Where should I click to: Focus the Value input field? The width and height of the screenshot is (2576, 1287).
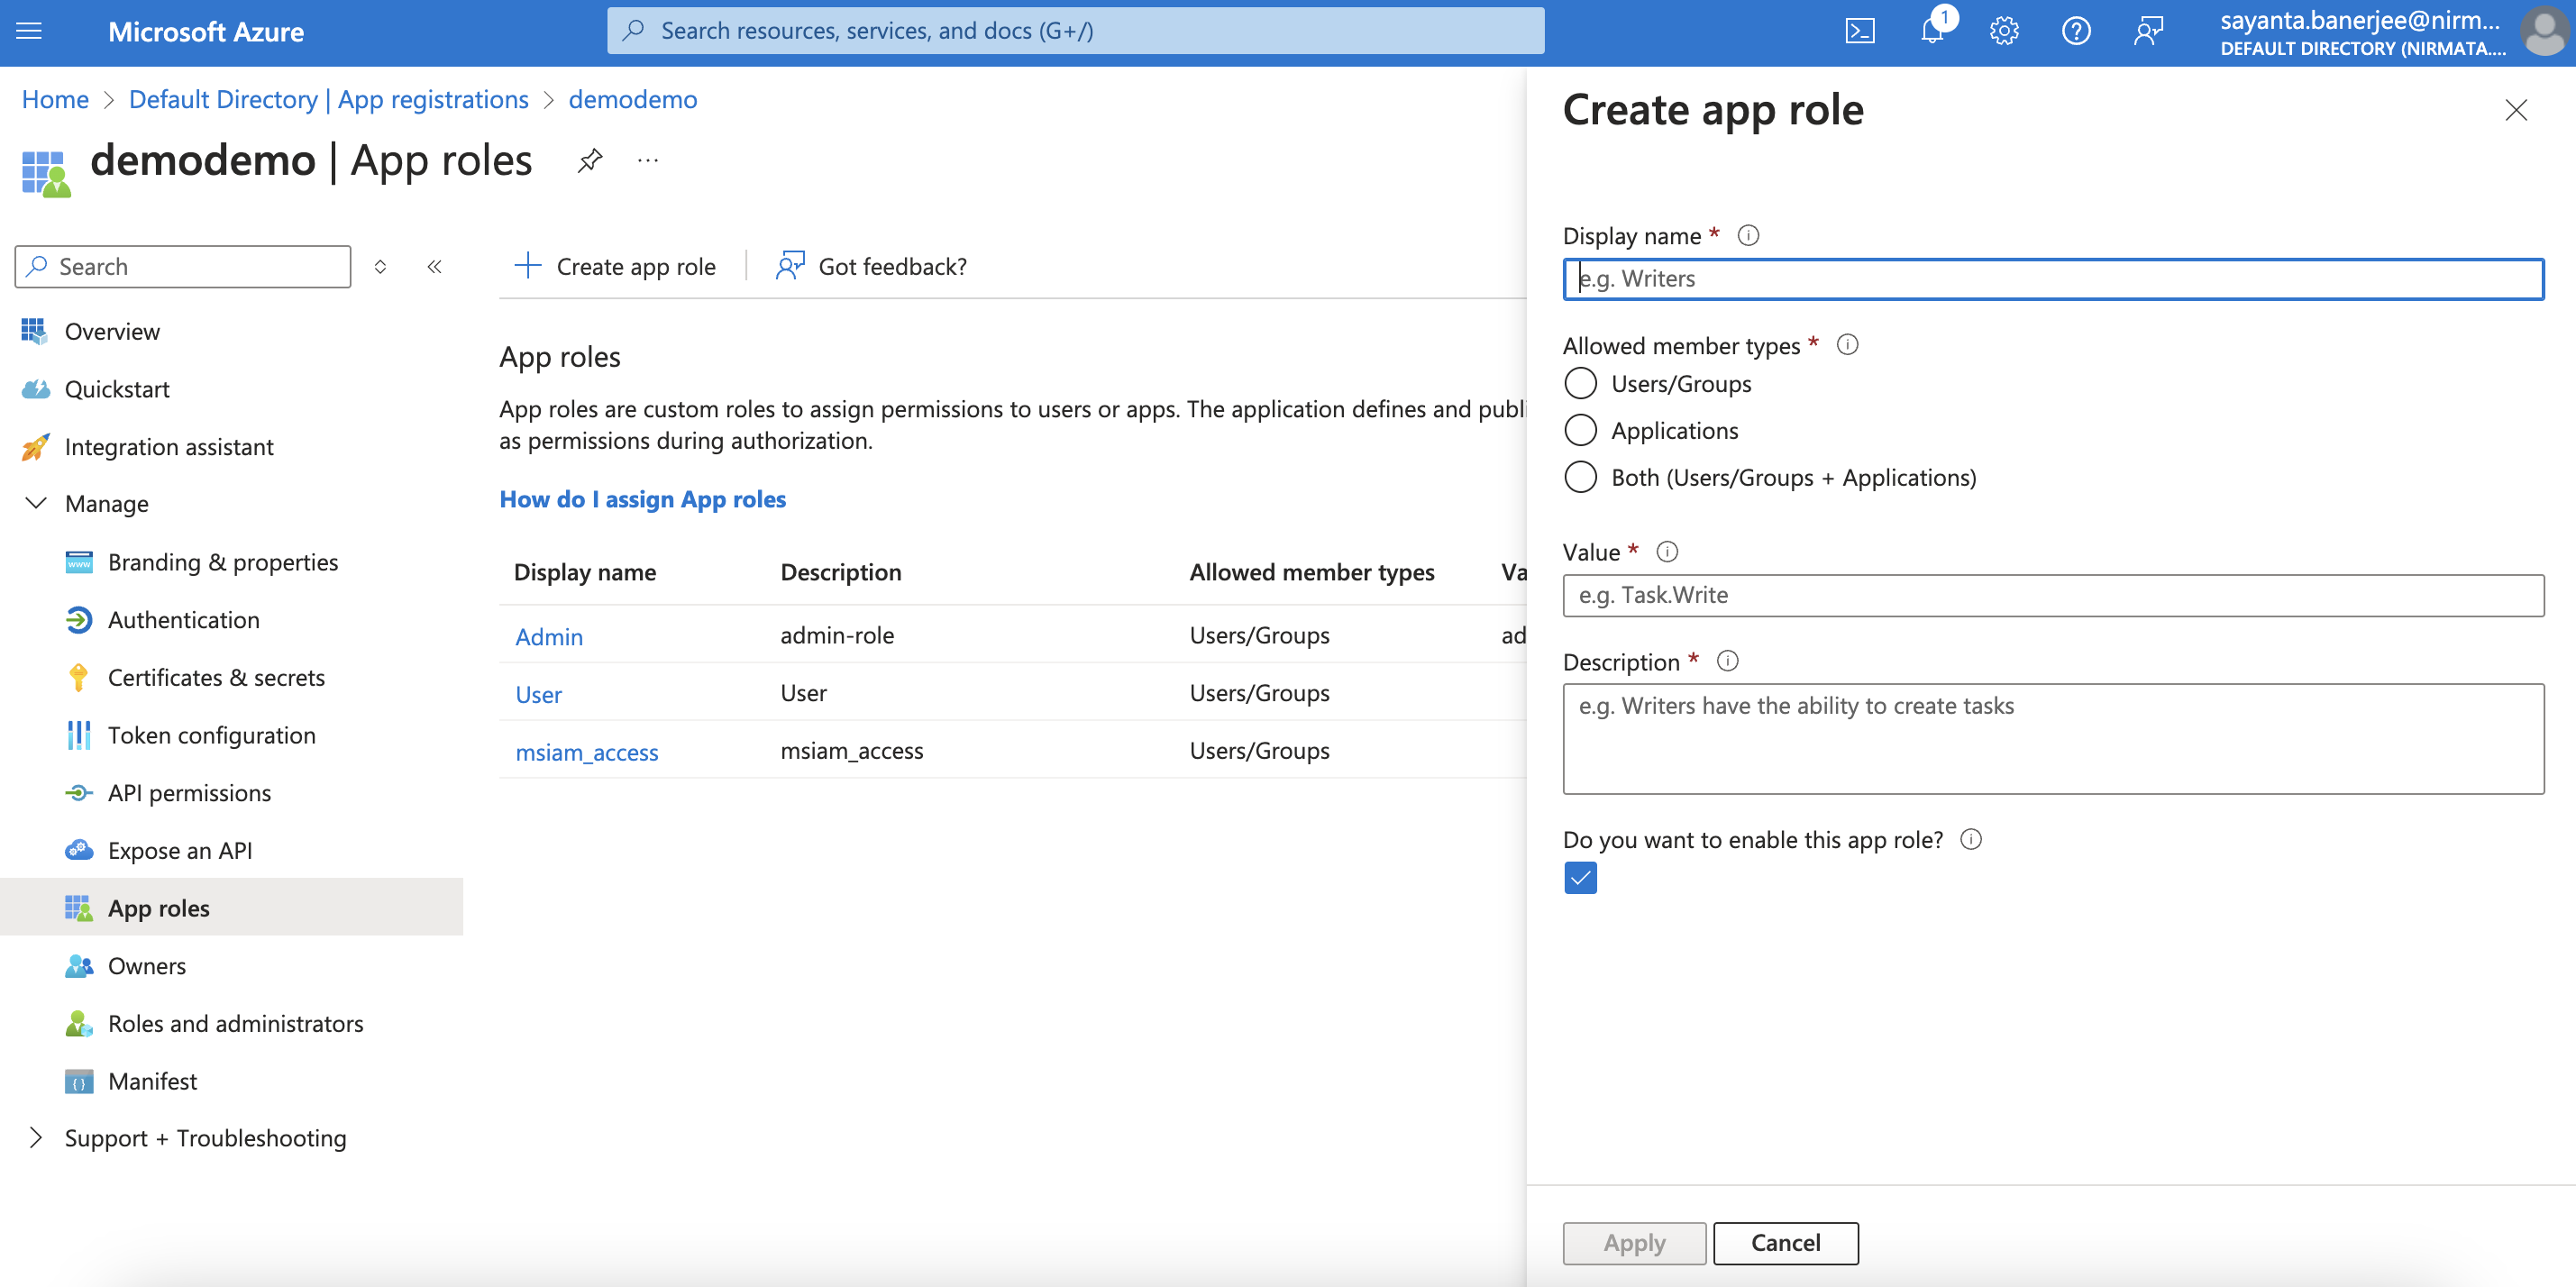[2053, 595]
